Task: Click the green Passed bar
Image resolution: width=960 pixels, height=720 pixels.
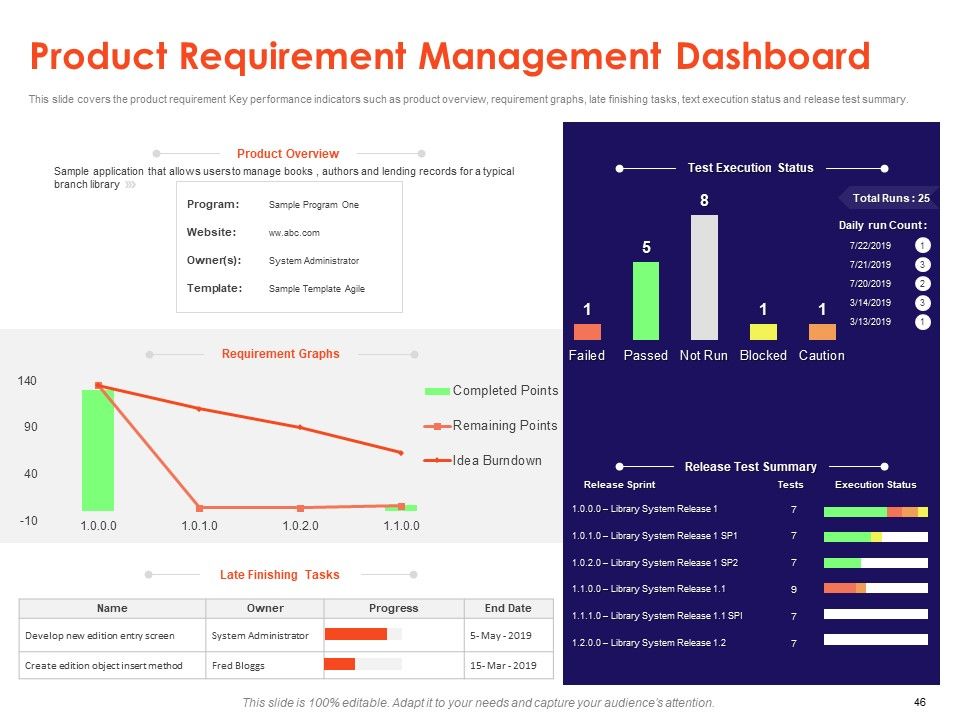Action: pos(645,301)
